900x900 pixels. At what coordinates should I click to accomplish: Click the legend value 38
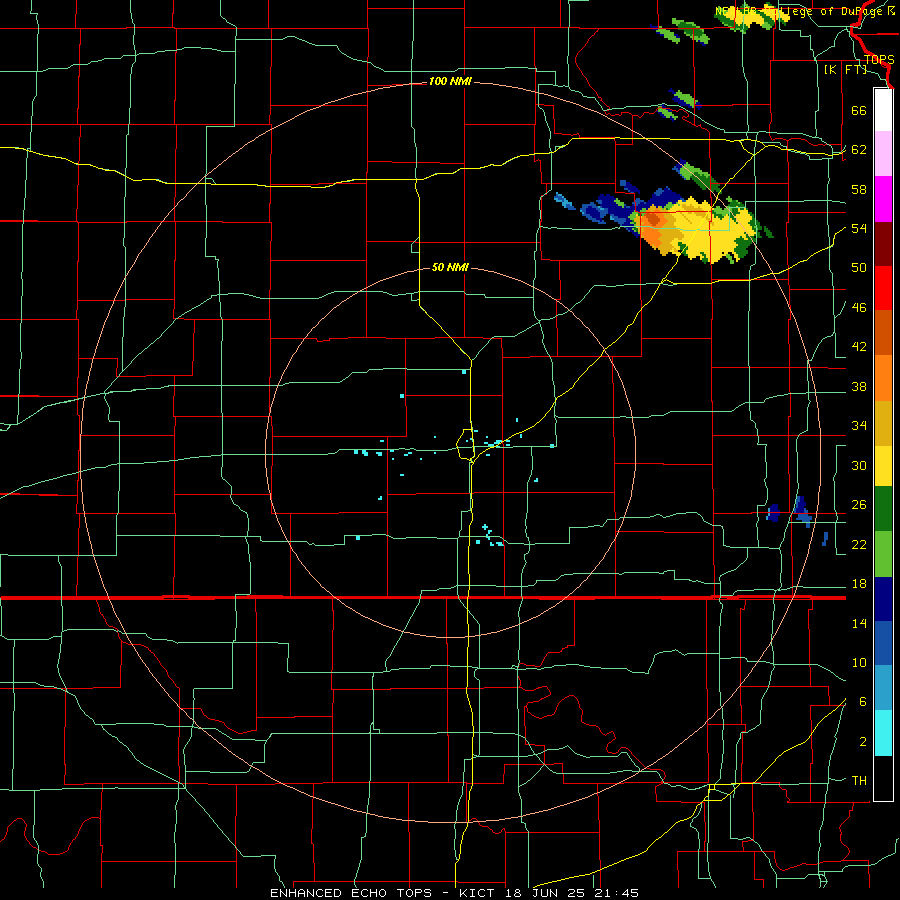(x=859, y=386)
